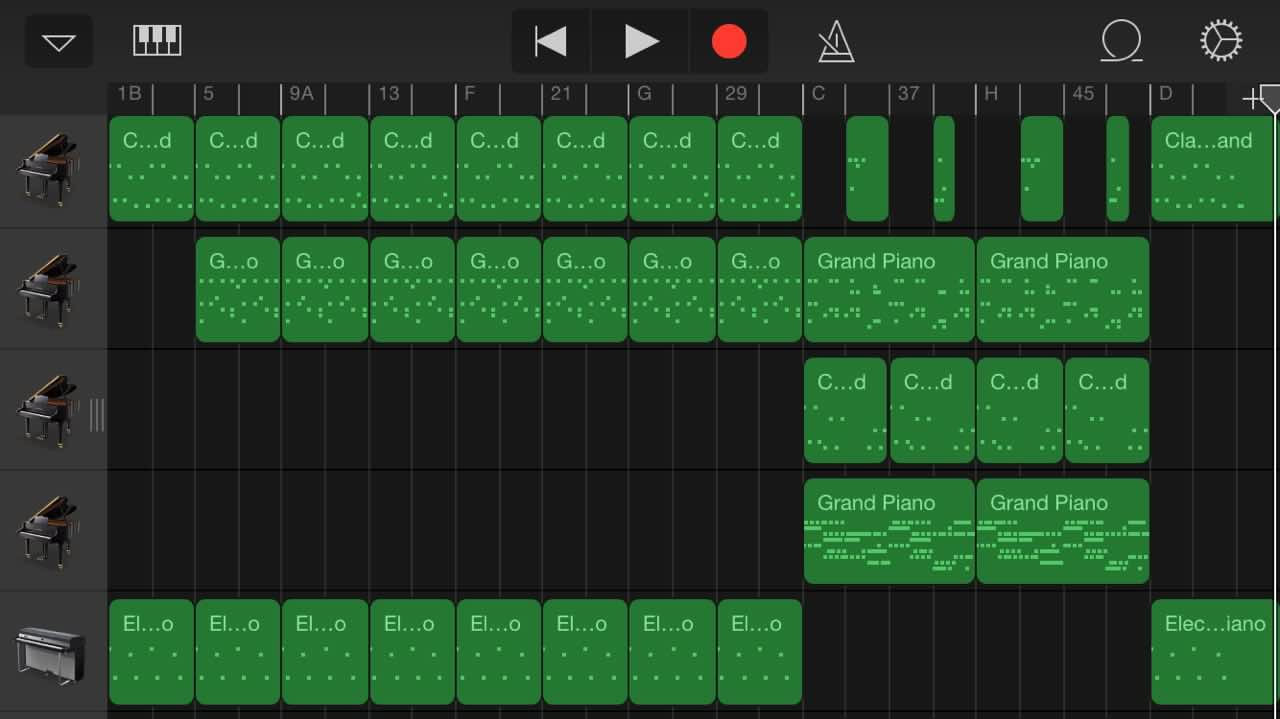Tap section marker F on the ruler
This screenshot has height=719, width=1280.
coord(469,94)
